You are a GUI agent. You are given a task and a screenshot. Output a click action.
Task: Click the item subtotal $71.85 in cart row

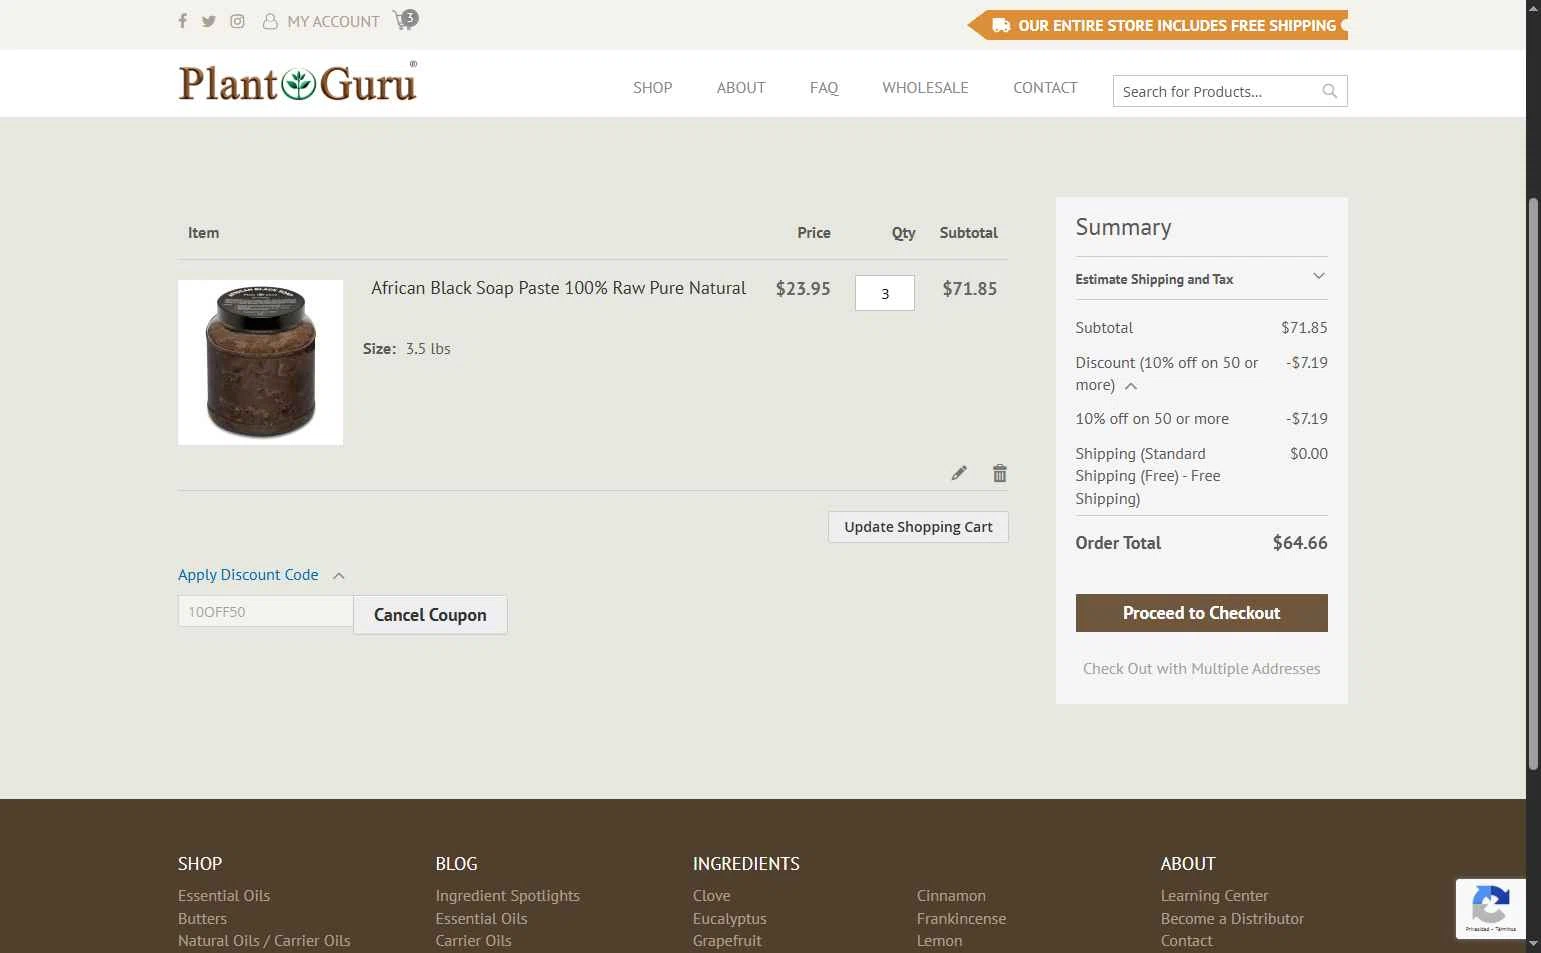coord(969,289)
